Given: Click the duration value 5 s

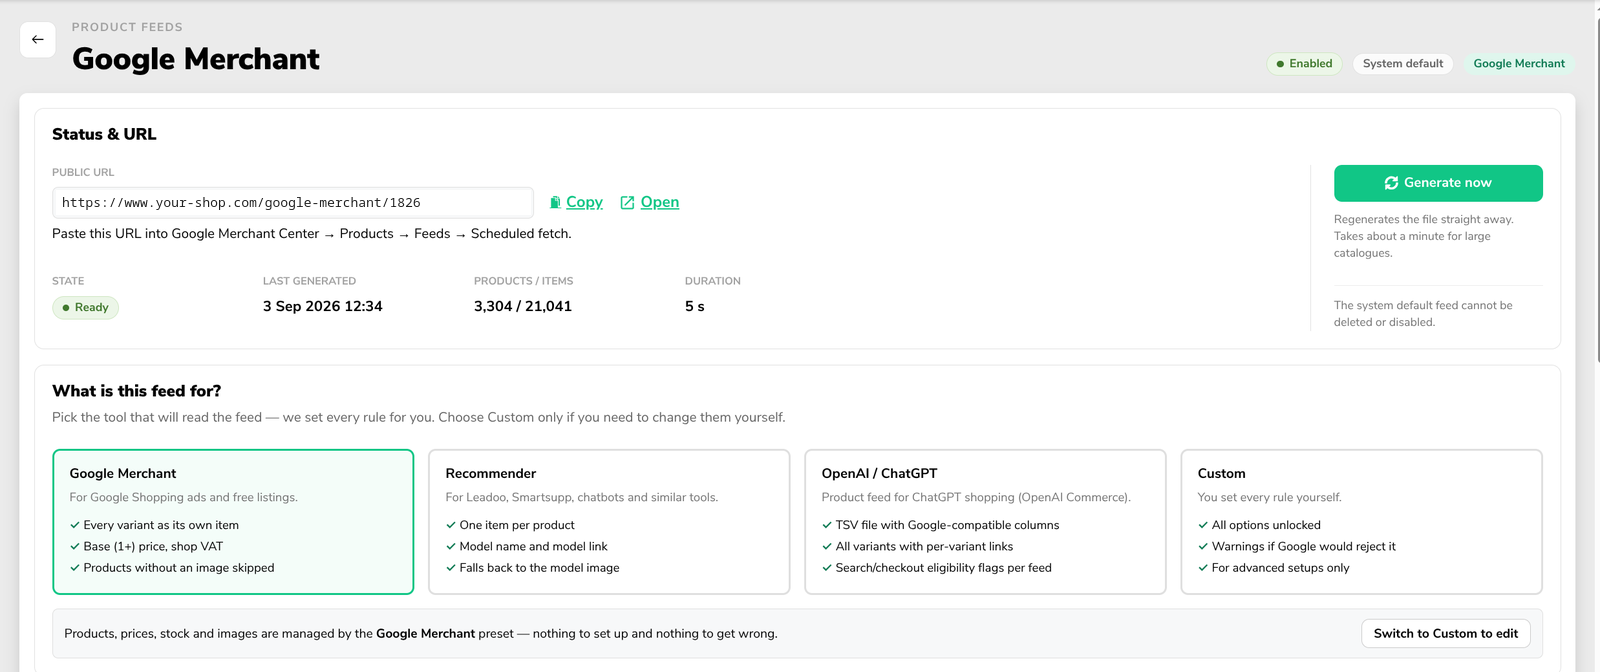Looking at the screenshot, I should click(x=694, y=306).
